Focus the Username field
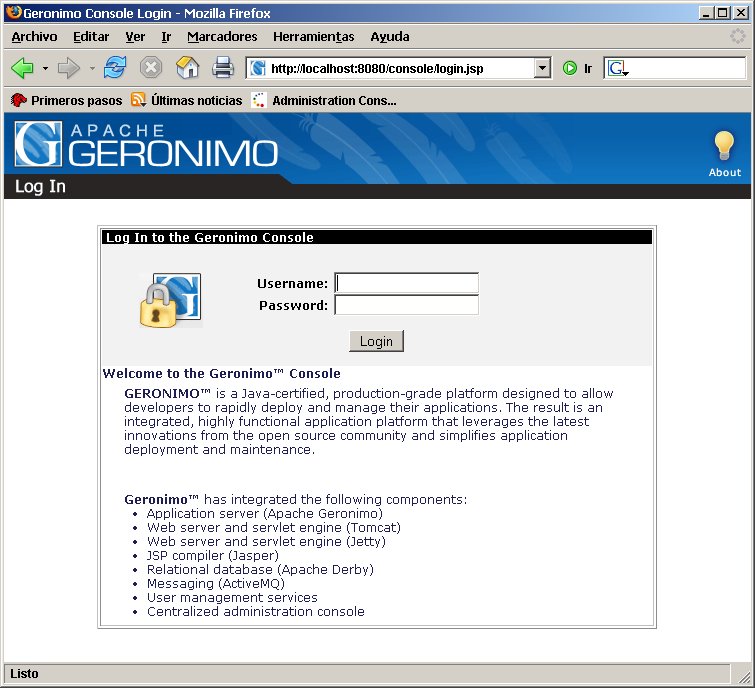 407,283
